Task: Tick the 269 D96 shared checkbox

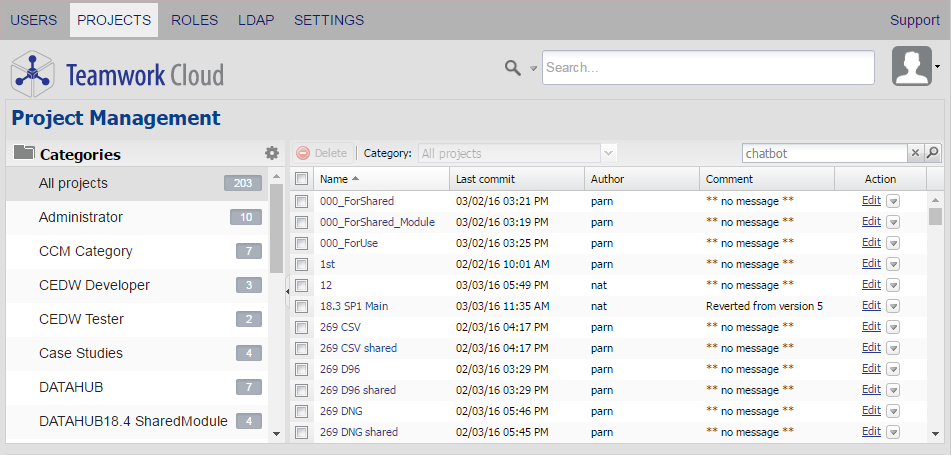Action: (x=301, y=390)
